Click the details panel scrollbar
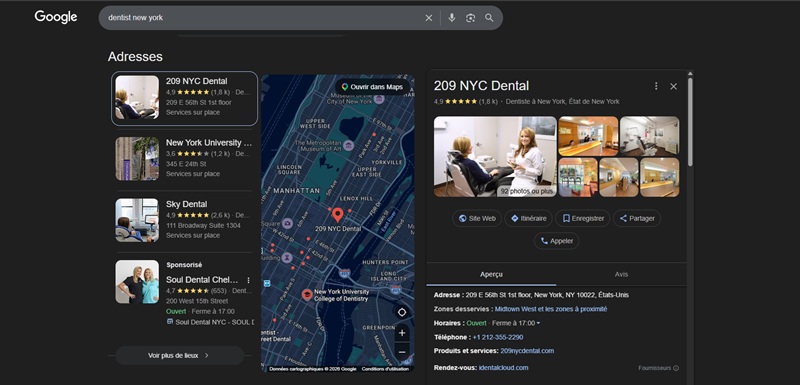800x385 pixels. click(x=690, y=122)
